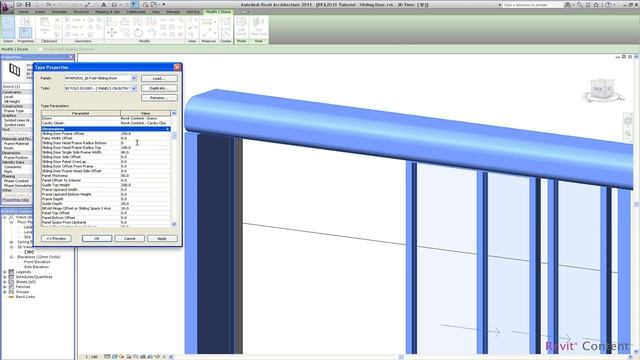Expand the Sheets (all) node
The height and width of the screenshot is (360, 640).
click(x=5, y=282)
